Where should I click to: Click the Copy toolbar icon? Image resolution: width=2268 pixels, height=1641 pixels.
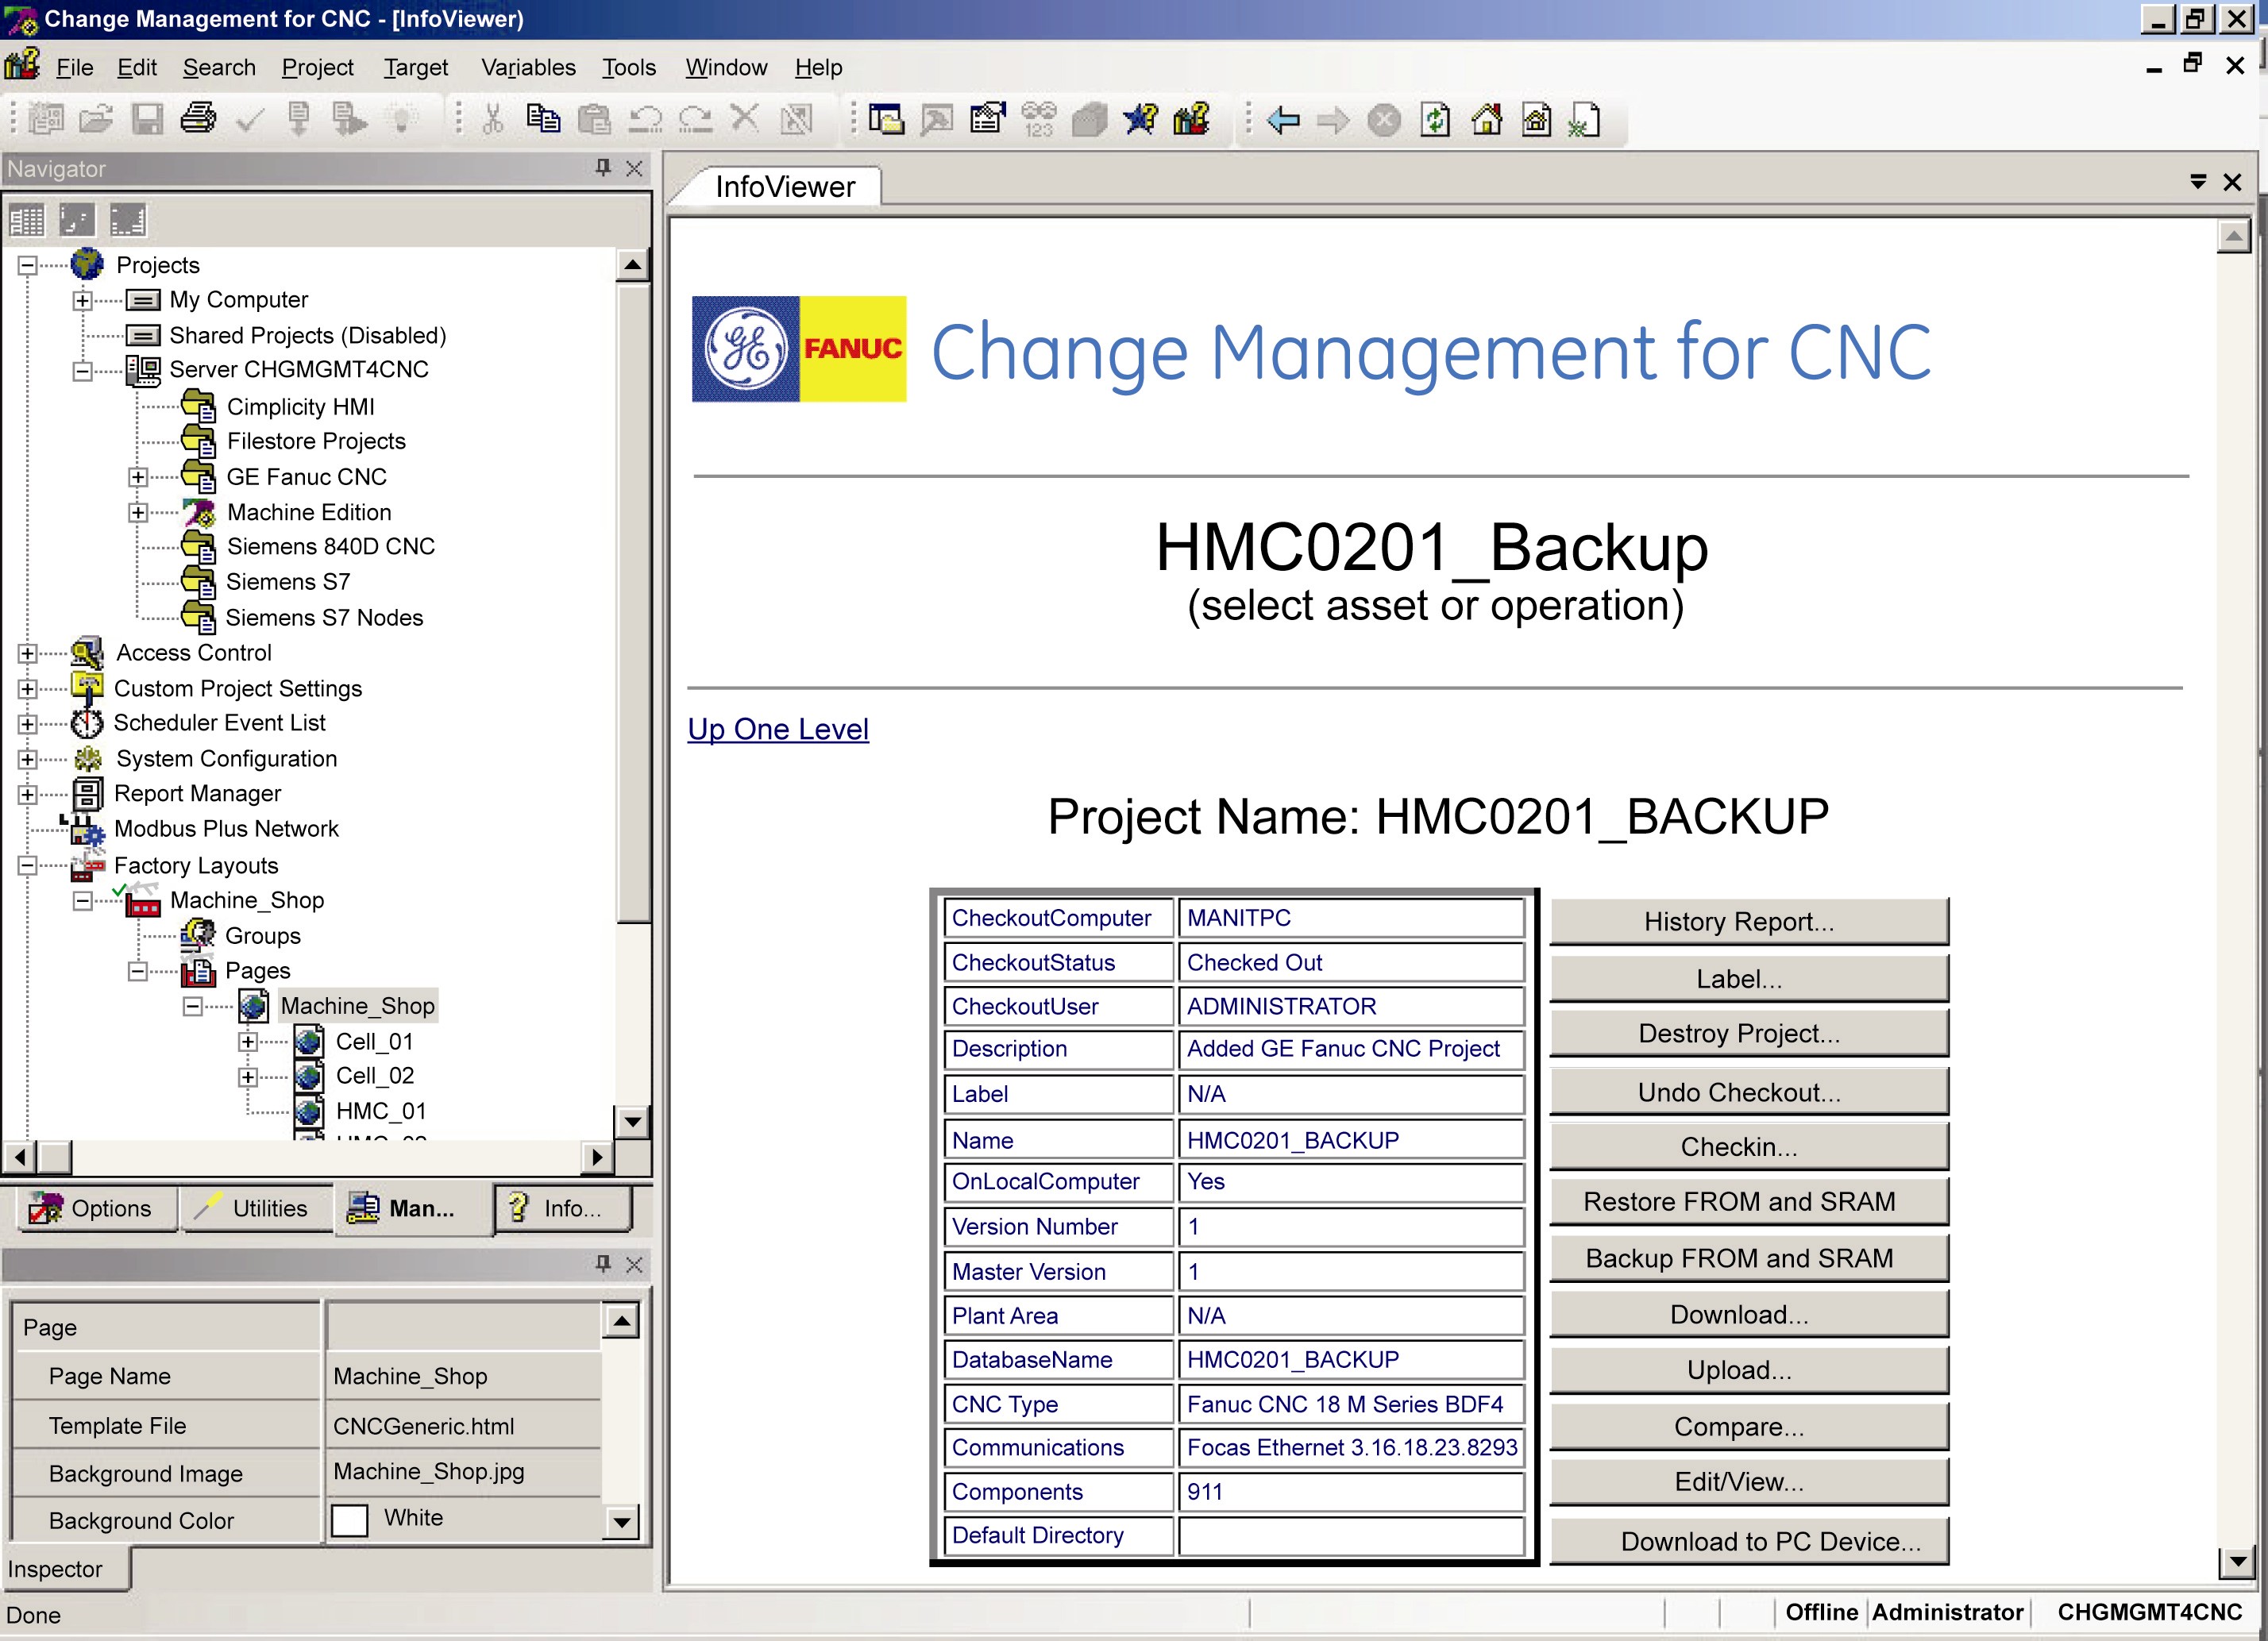click(543, 119)
